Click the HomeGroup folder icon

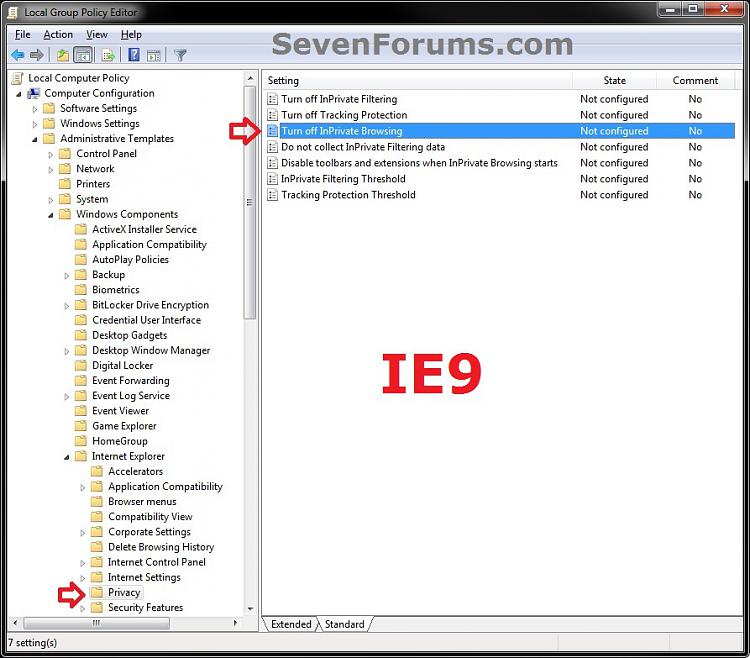[x=81, y=441]
